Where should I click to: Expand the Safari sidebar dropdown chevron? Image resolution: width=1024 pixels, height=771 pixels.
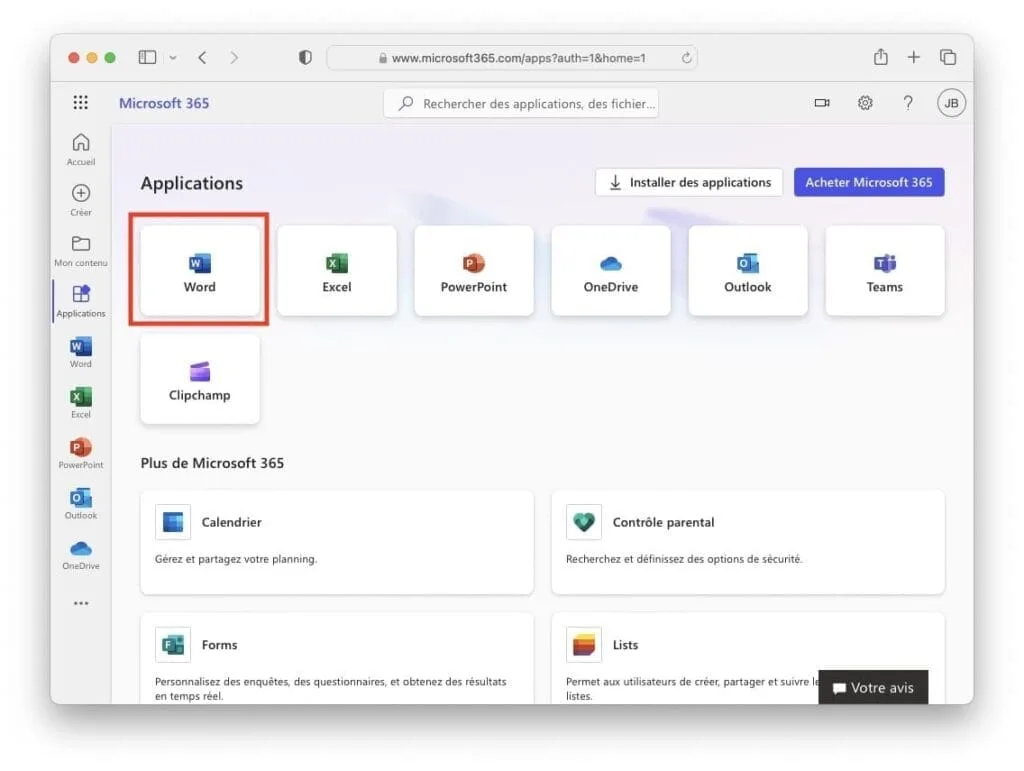[x=172, y=57]
